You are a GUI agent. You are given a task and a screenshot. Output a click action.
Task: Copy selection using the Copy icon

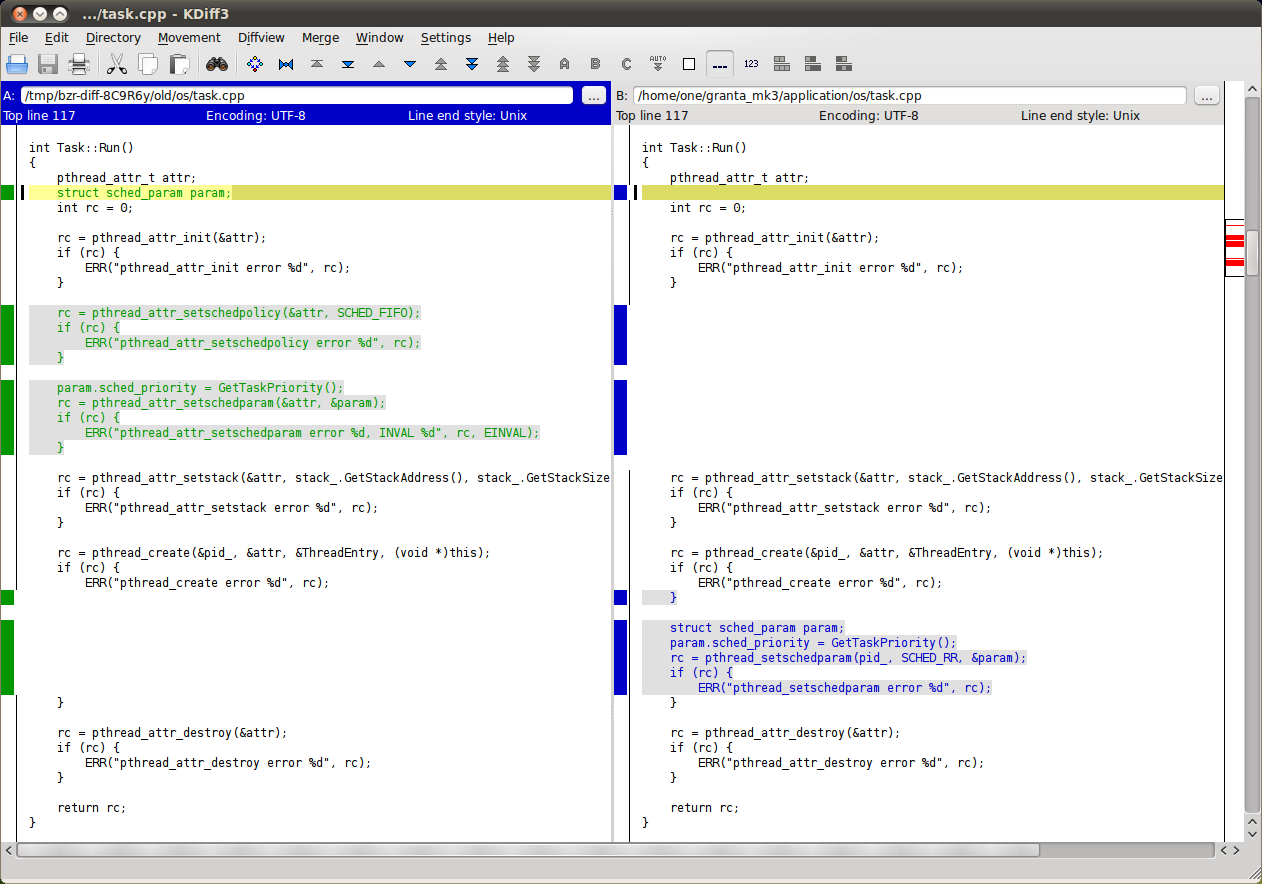click(x=146, y=63)
